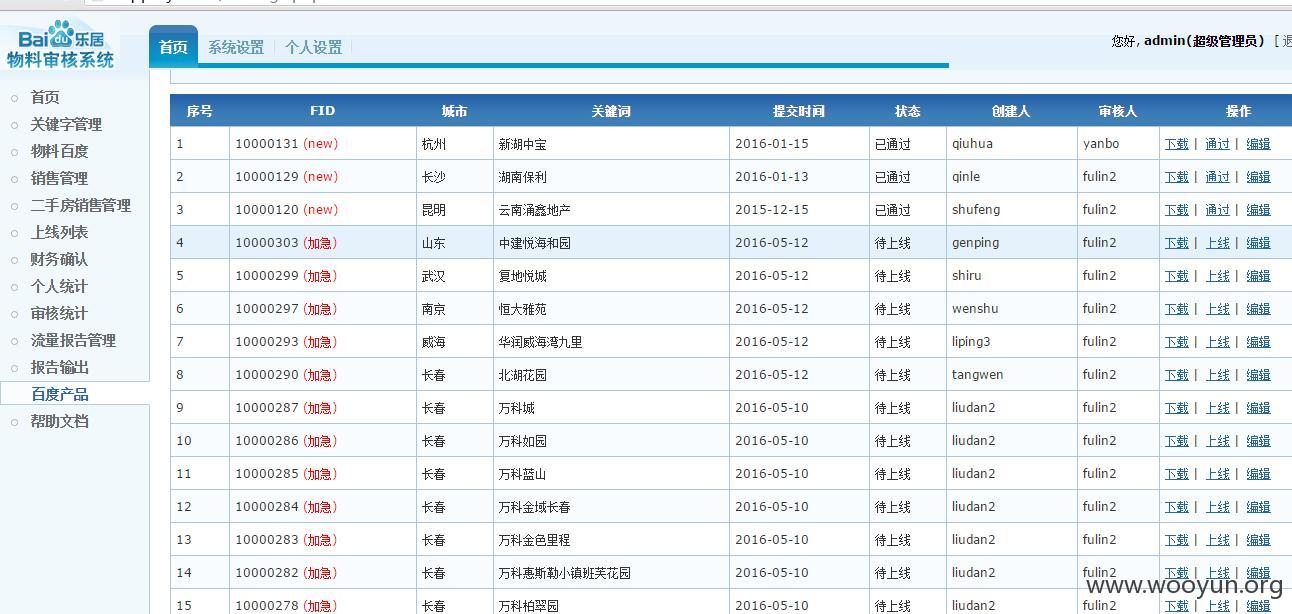
Task: Click 编辑 link for 万科城 row
Action: pos(1258,408)
